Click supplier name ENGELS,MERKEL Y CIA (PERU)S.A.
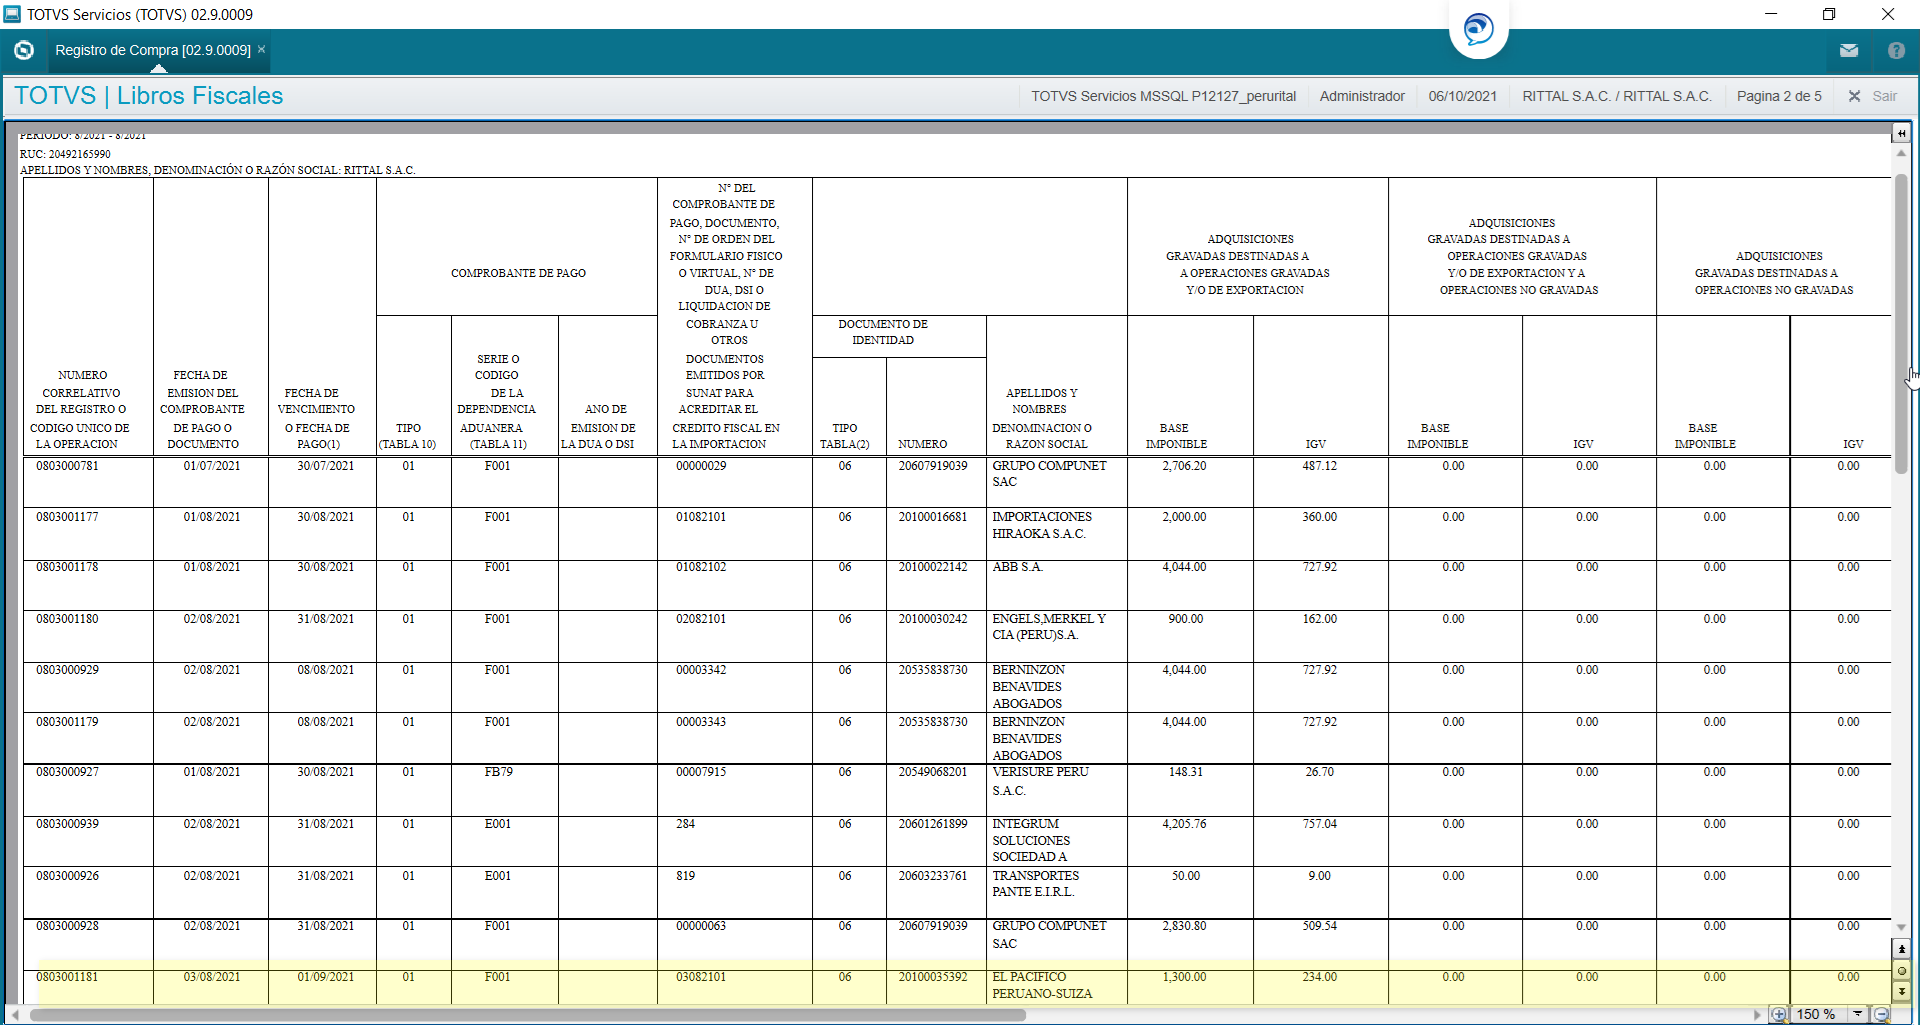The height and width of the screenshot is (1025, 1920). pyautogui.click(x=1049, y=627)
